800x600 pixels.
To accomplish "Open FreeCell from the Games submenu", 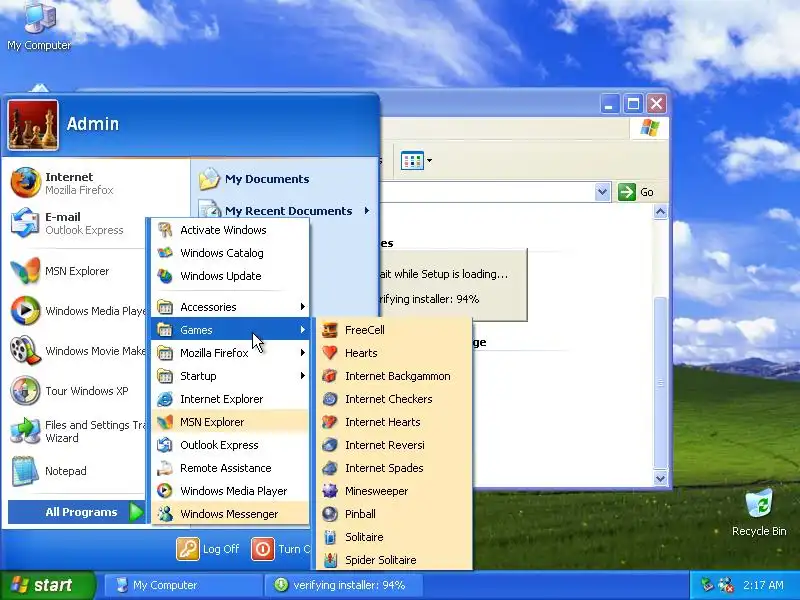I will click(394, 330).
